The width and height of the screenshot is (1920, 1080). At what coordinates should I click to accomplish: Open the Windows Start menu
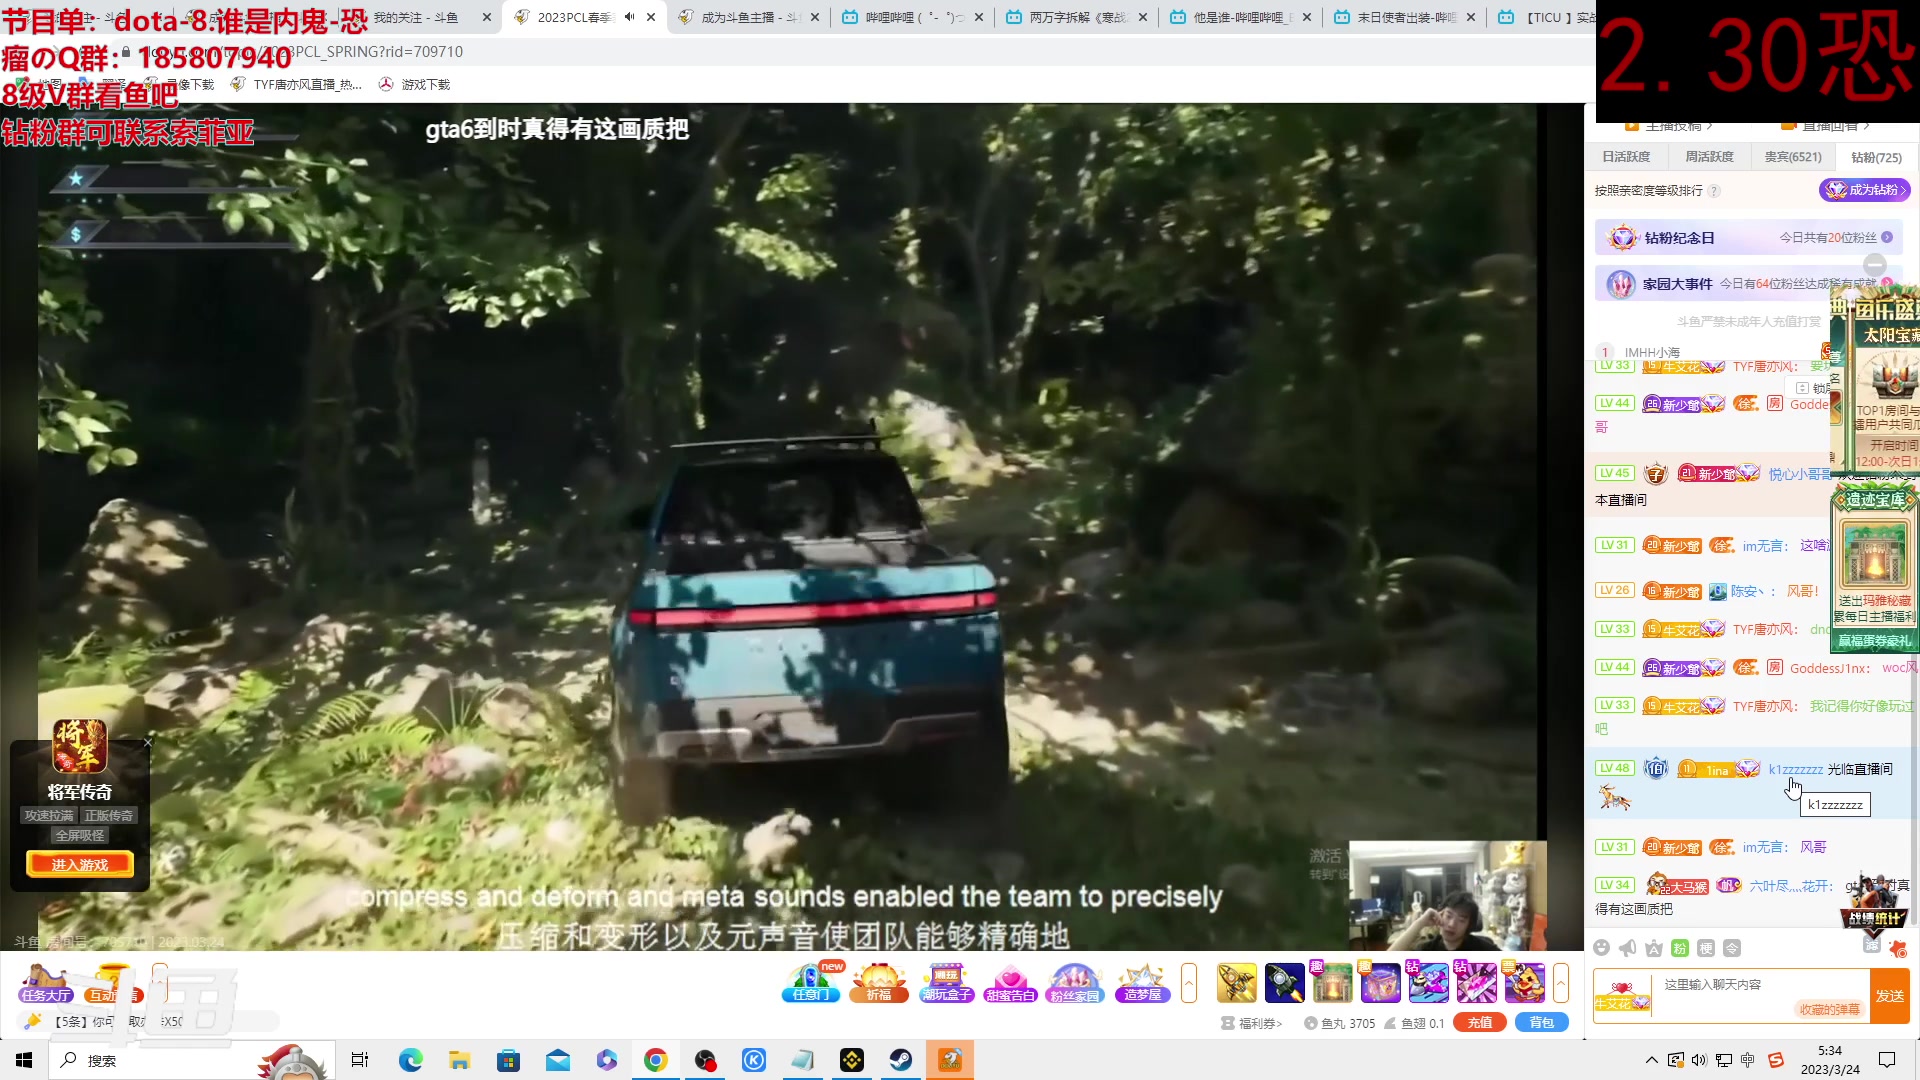24,1060
